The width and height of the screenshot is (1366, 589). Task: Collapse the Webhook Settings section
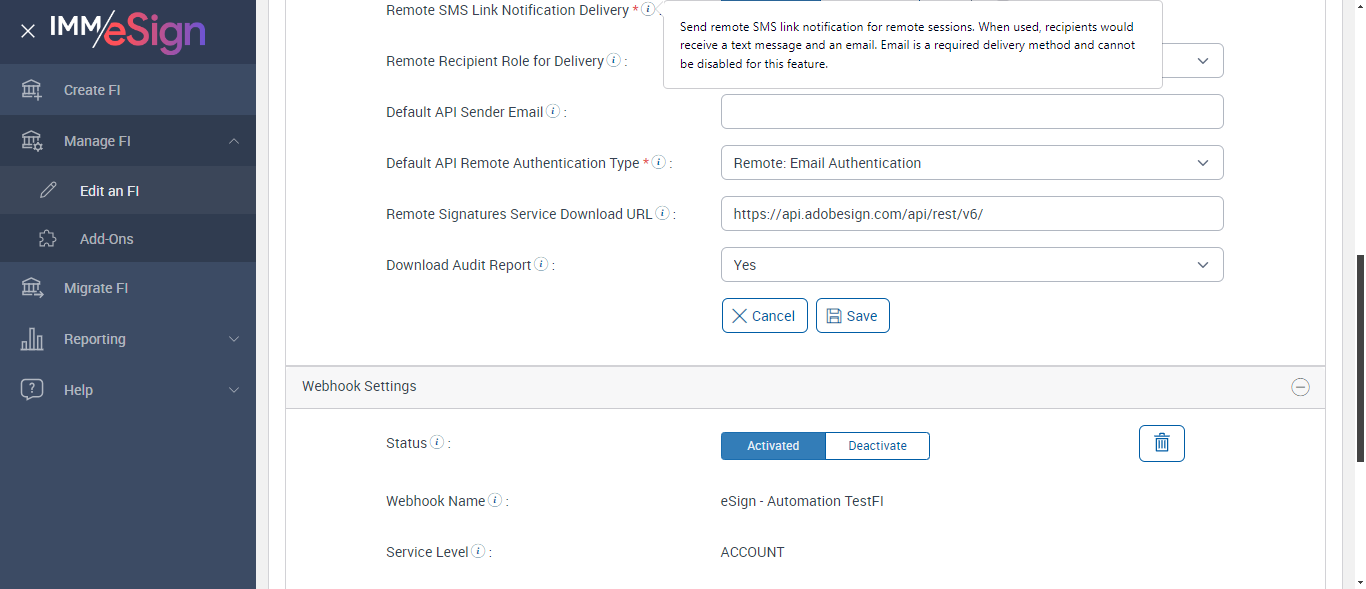tap(1300, 387)
